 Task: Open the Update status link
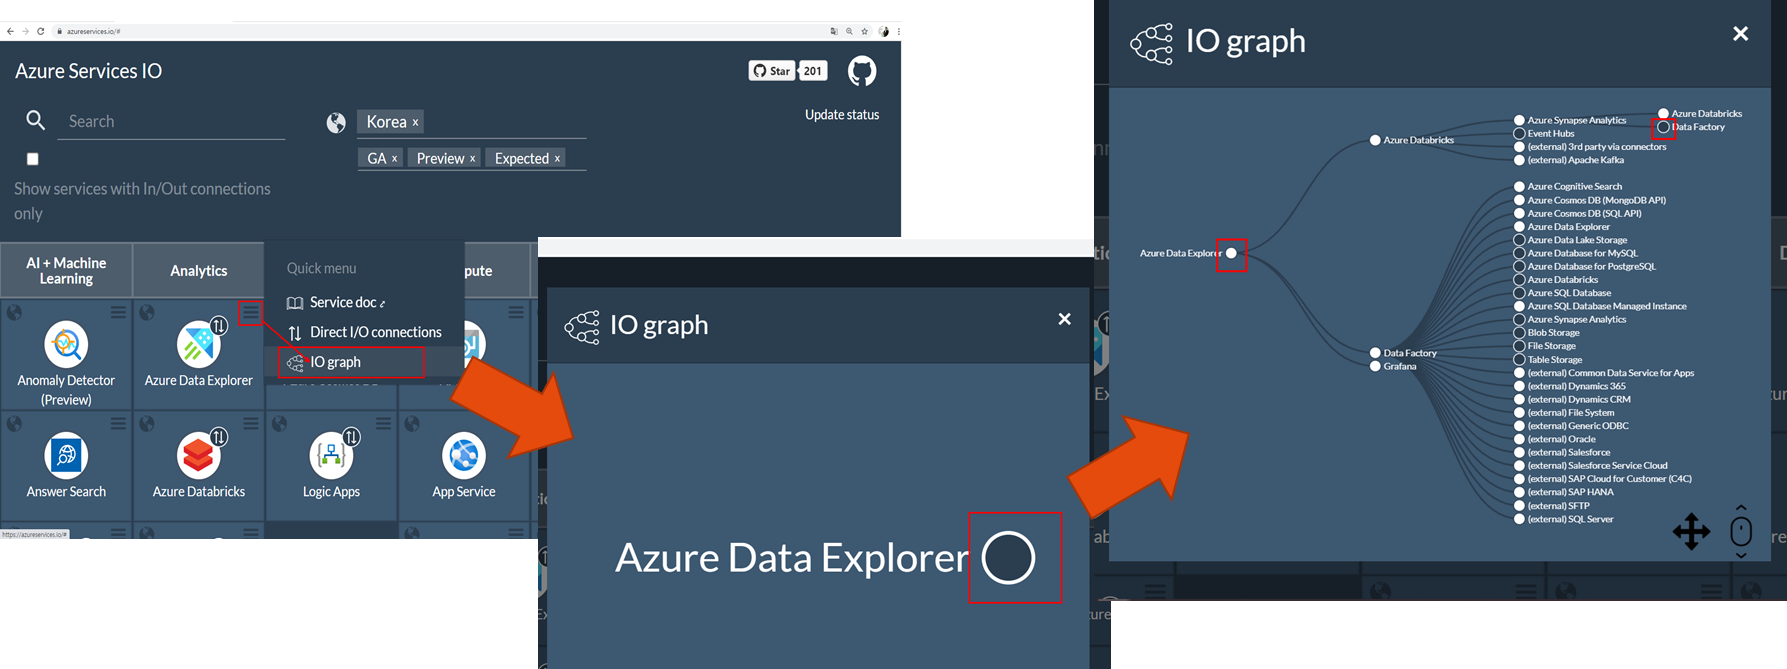[842, 115]
